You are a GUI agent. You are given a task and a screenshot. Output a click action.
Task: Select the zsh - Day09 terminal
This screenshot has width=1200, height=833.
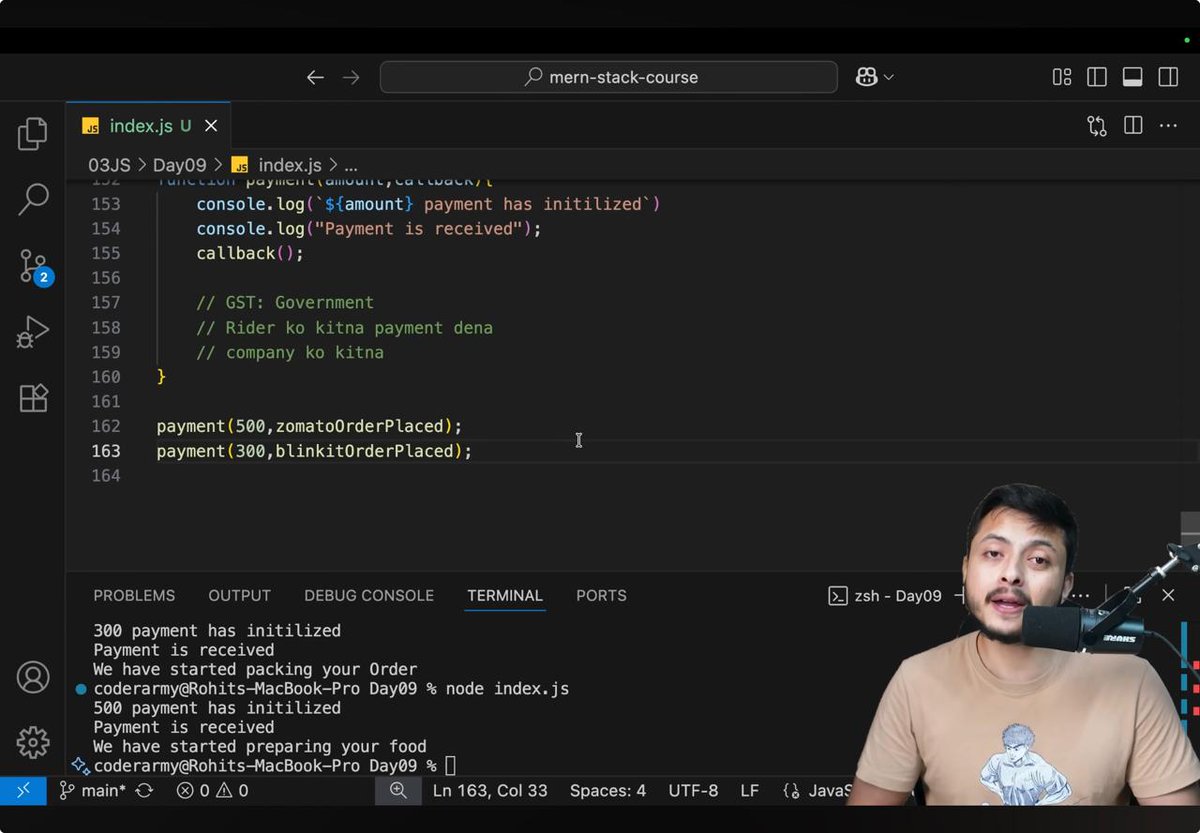885,596
